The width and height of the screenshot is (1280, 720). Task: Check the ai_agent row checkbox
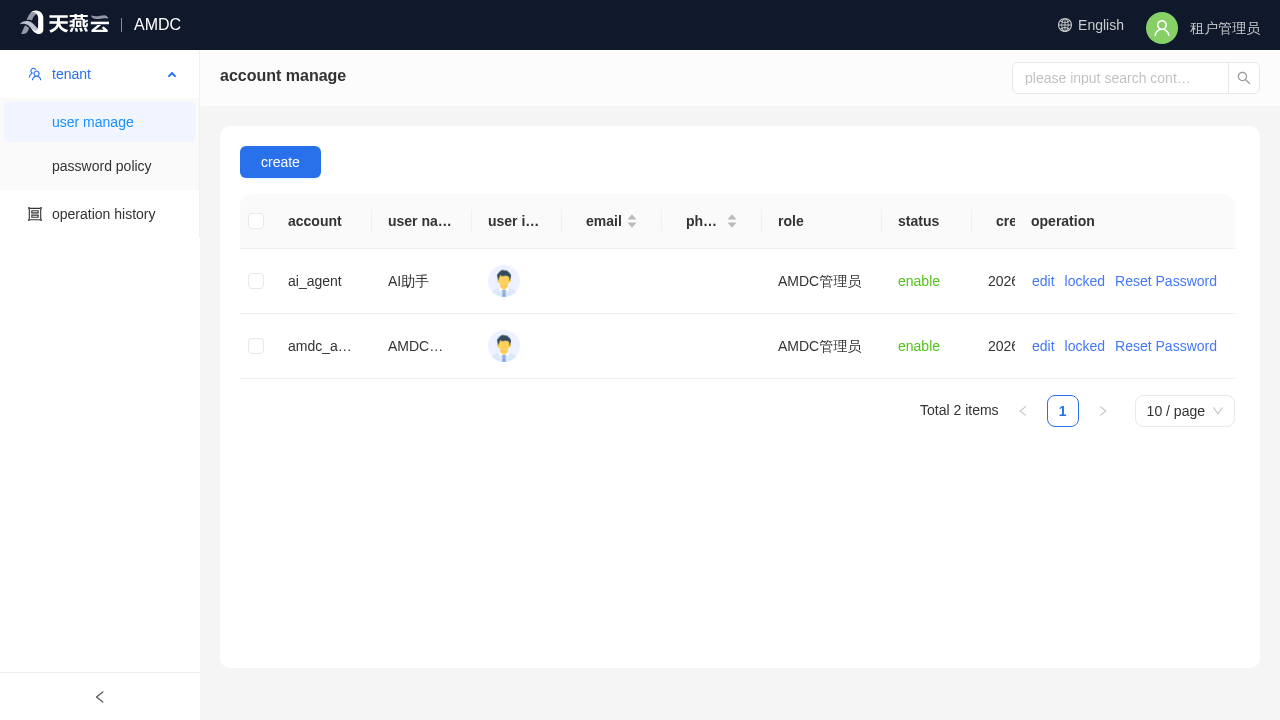[x=256, y=281]
